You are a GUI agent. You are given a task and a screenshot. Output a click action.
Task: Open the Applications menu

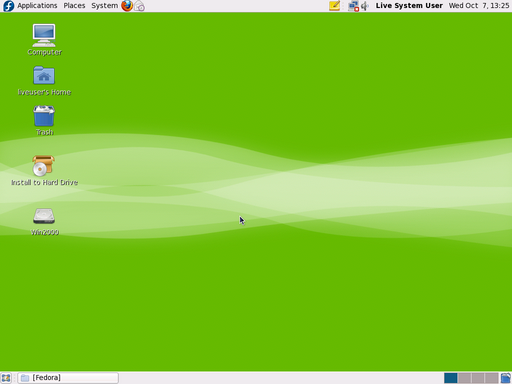click(37, 6)
